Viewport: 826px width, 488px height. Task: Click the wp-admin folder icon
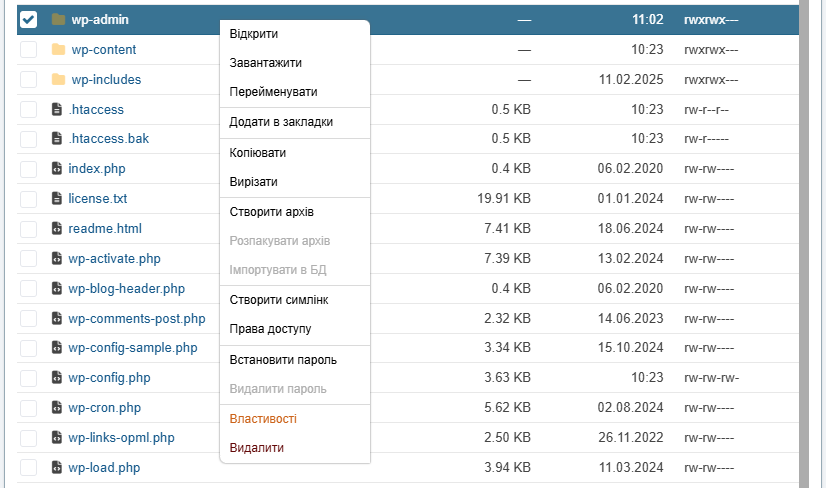(x=58, y=19)
